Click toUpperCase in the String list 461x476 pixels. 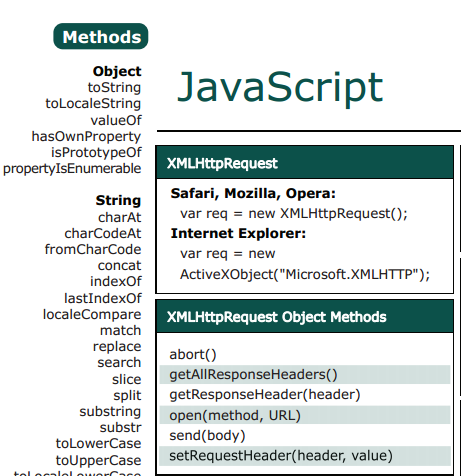(x=98, y=460)
